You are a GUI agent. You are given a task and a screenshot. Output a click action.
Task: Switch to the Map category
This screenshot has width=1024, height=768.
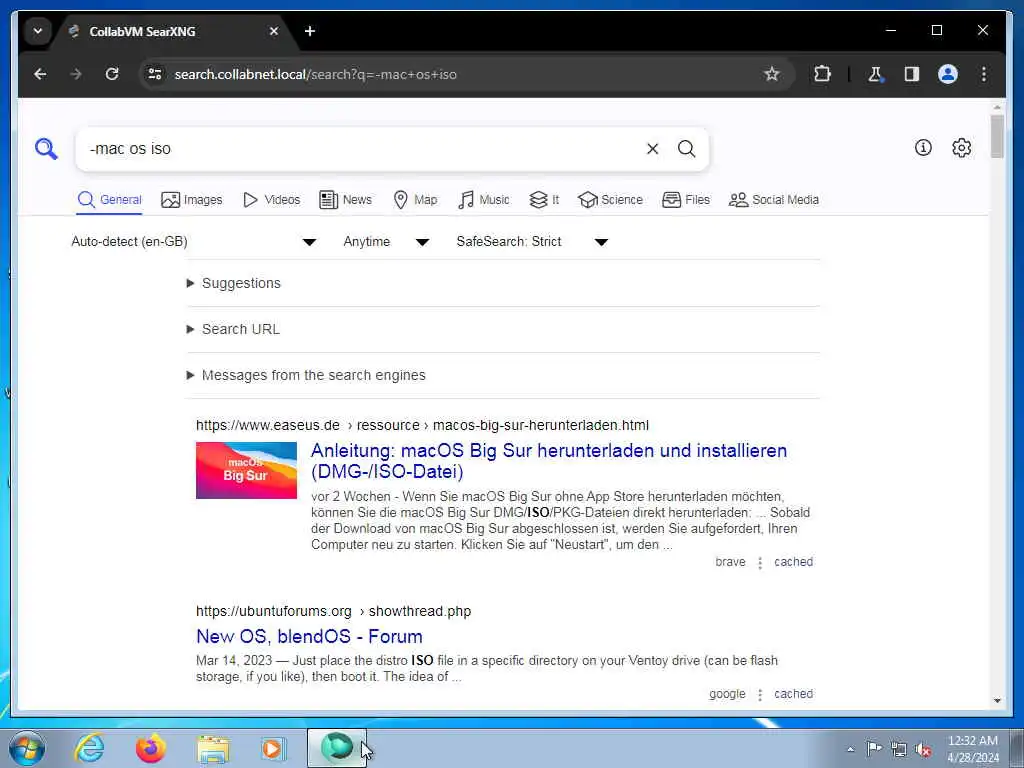coord(415,200)
